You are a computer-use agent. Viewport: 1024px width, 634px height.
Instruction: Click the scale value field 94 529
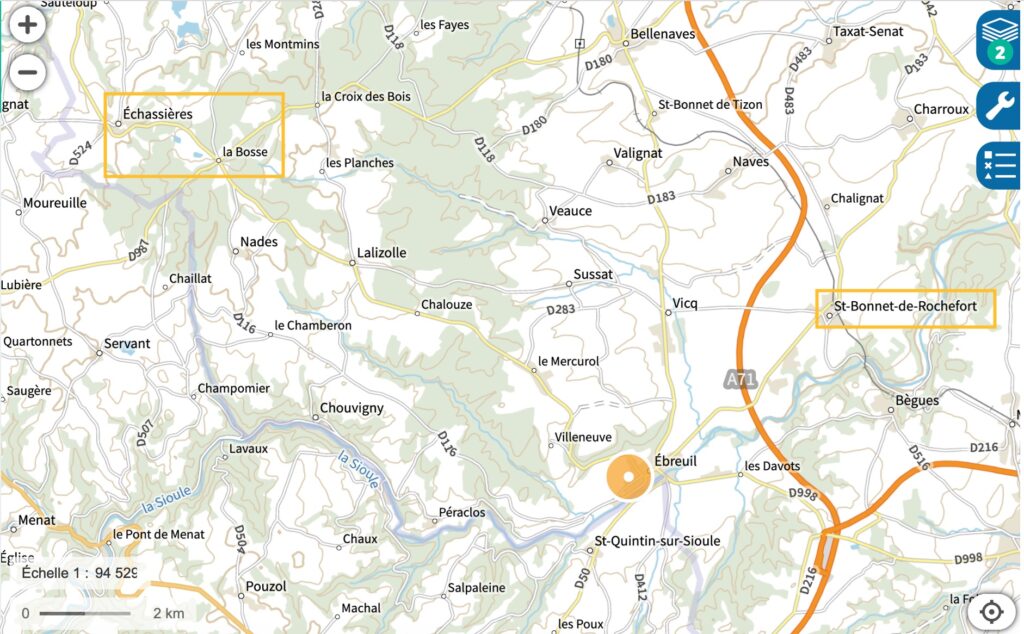116,573
